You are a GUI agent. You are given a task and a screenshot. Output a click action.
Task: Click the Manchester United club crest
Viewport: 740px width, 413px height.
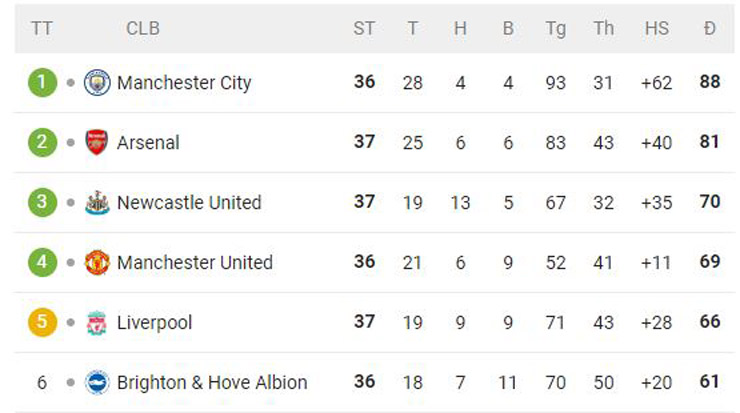(x=97, y=262)
